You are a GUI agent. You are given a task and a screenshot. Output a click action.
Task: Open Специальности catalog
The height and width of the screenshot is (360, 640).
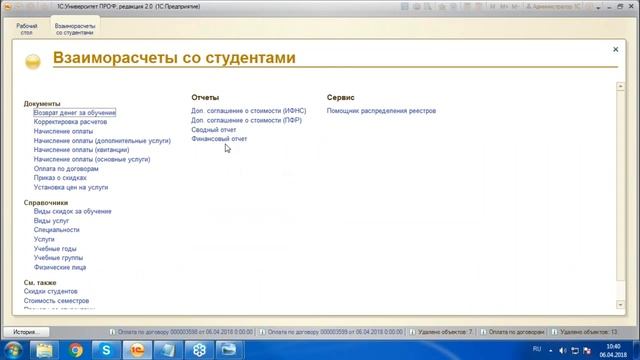(x=56, y=230)
